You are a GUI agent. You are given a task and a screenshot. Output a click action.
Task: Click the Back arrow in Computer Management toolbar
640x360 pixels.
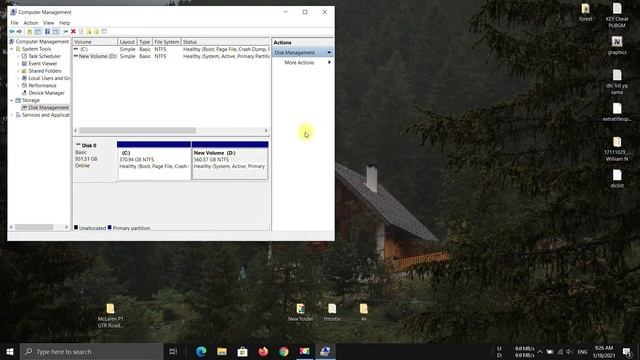pyautogui.click(x=12, y=31)
